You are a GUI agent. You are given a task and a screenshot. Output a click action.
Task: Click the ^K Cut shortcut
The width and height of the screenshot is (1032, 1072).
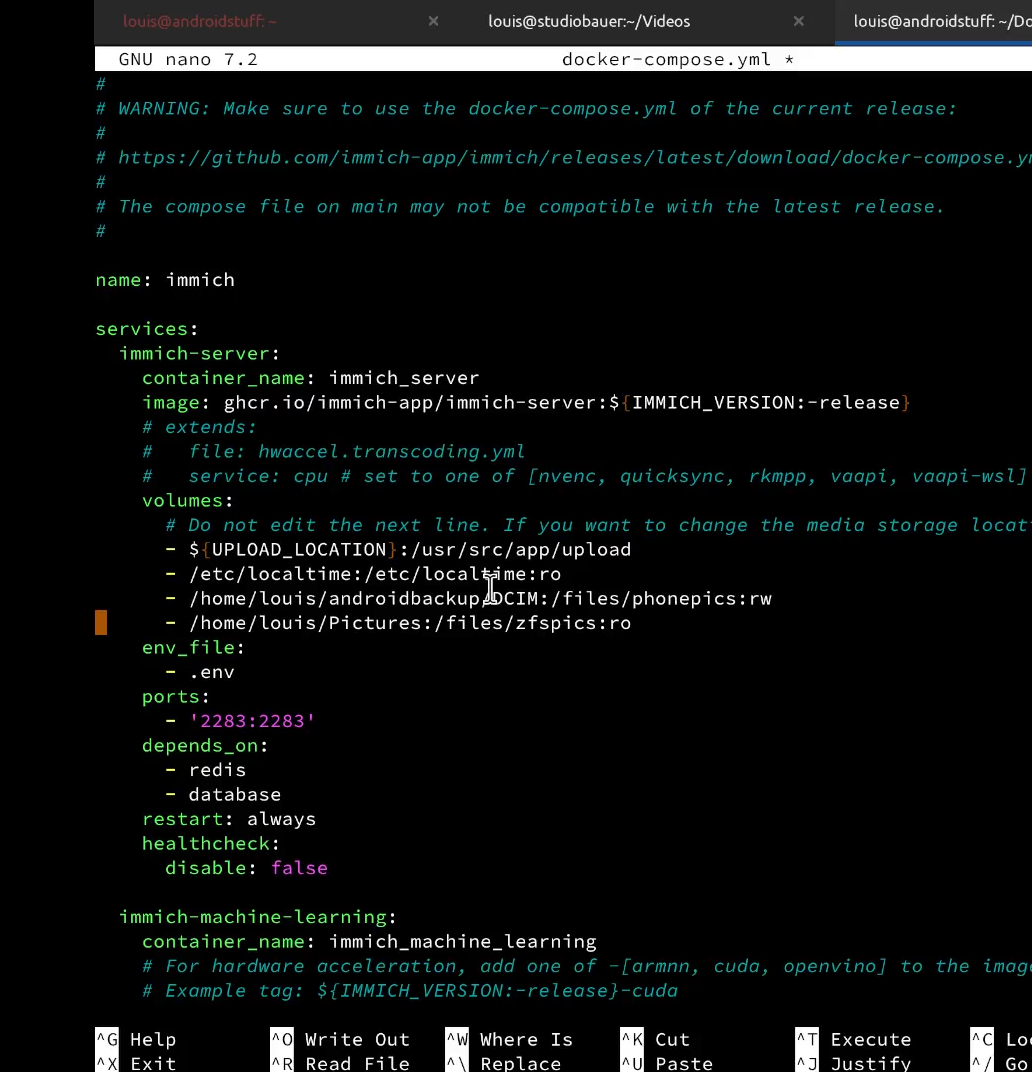click(x=655, y=1039)
